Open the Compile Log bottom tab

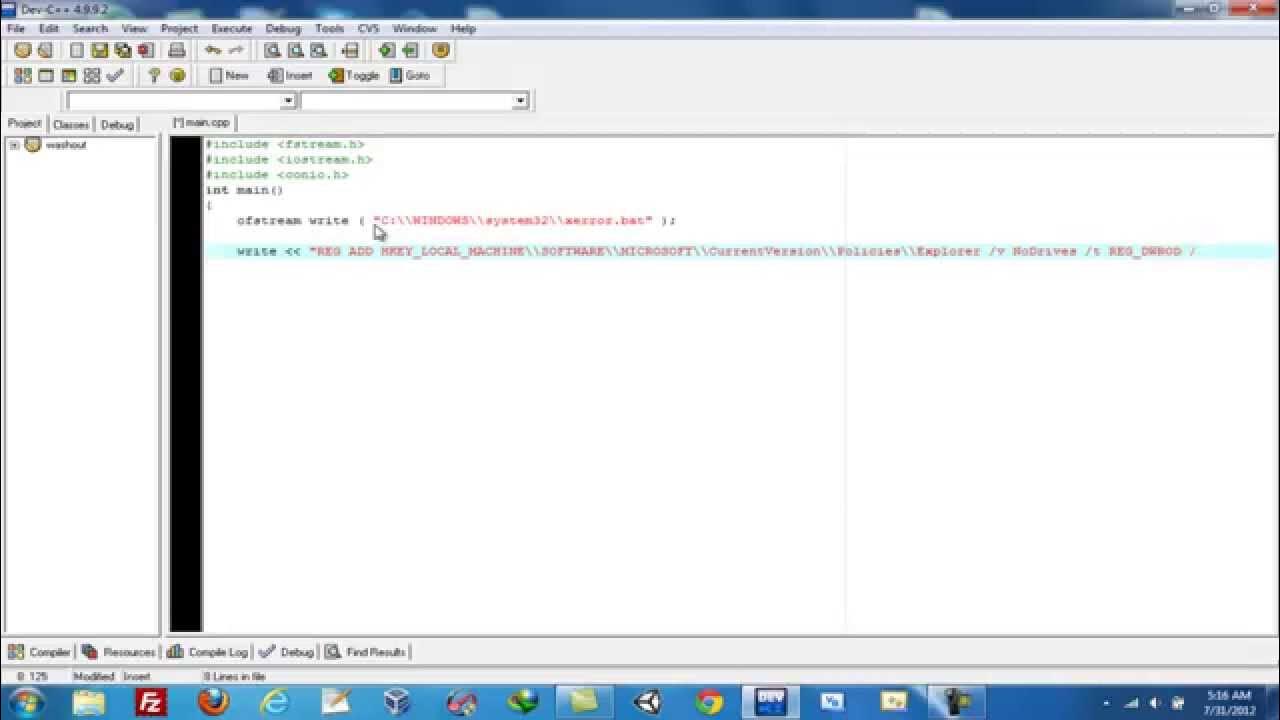(207, 652)
